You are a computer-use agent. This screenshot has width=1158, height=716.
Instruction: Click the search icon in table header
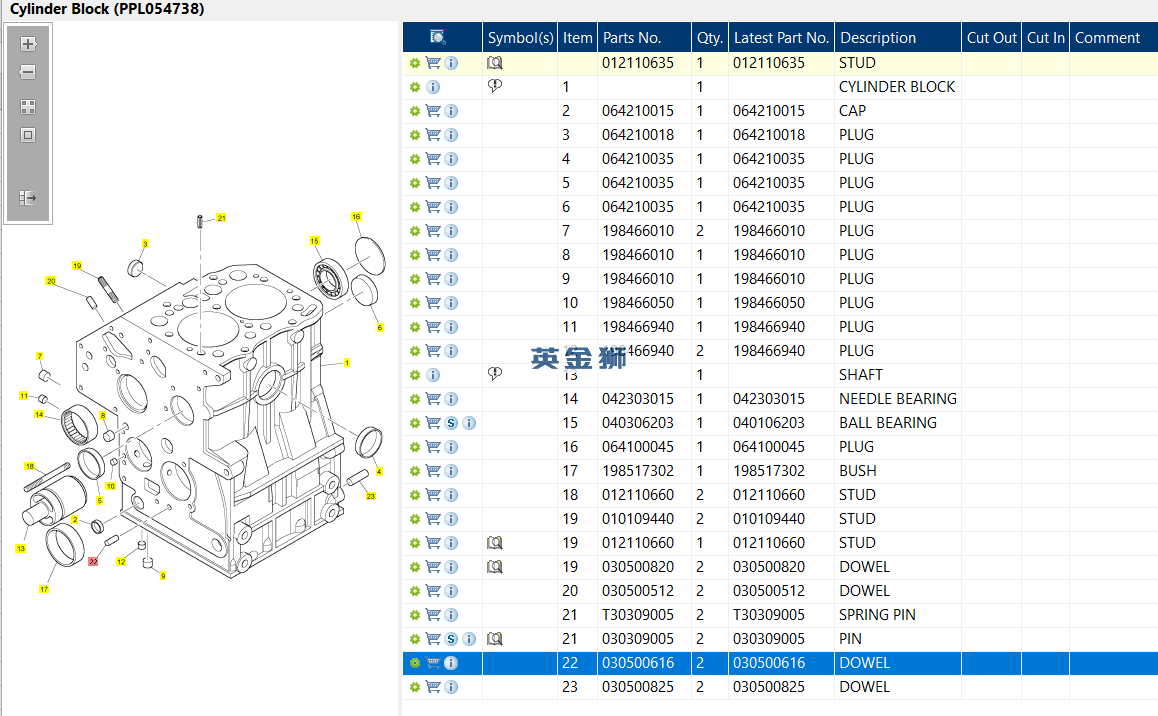[437, 37]
